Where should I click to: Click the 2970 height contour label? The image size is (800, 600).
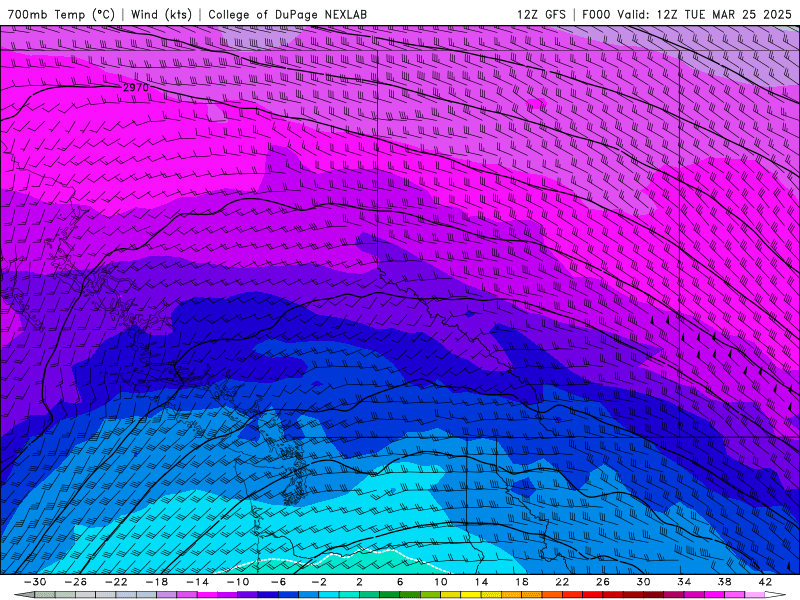point(136,87)
